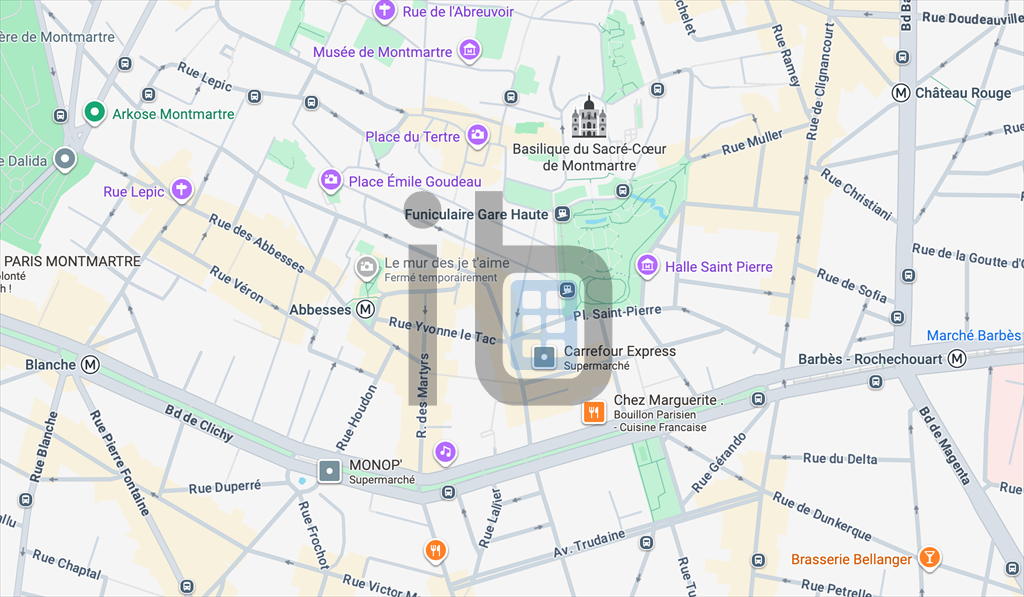Click the Basilique du Sacré-Cœur landmark icon
Image resolution: width=1024 pixels, height=597 pixels.
point(588,112)
